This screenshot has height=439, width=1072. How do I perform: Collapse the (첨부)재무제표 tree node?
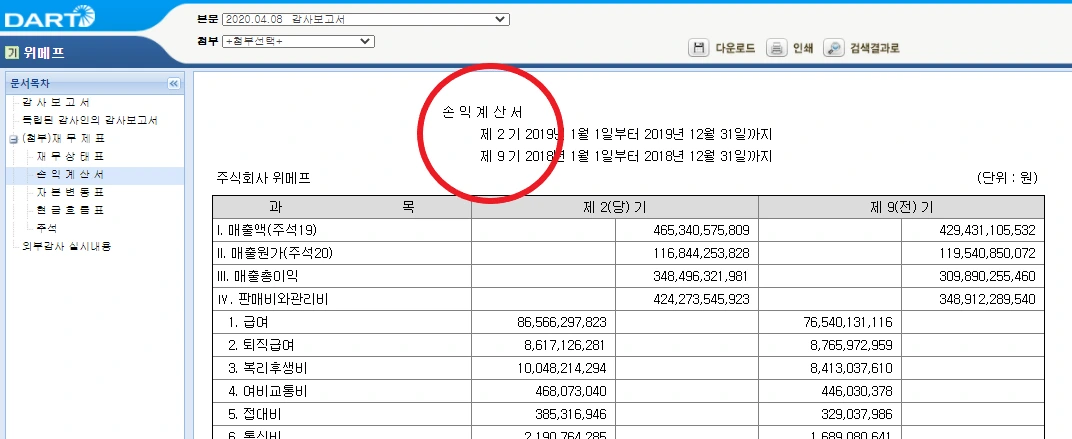click(x=14, y=139)
